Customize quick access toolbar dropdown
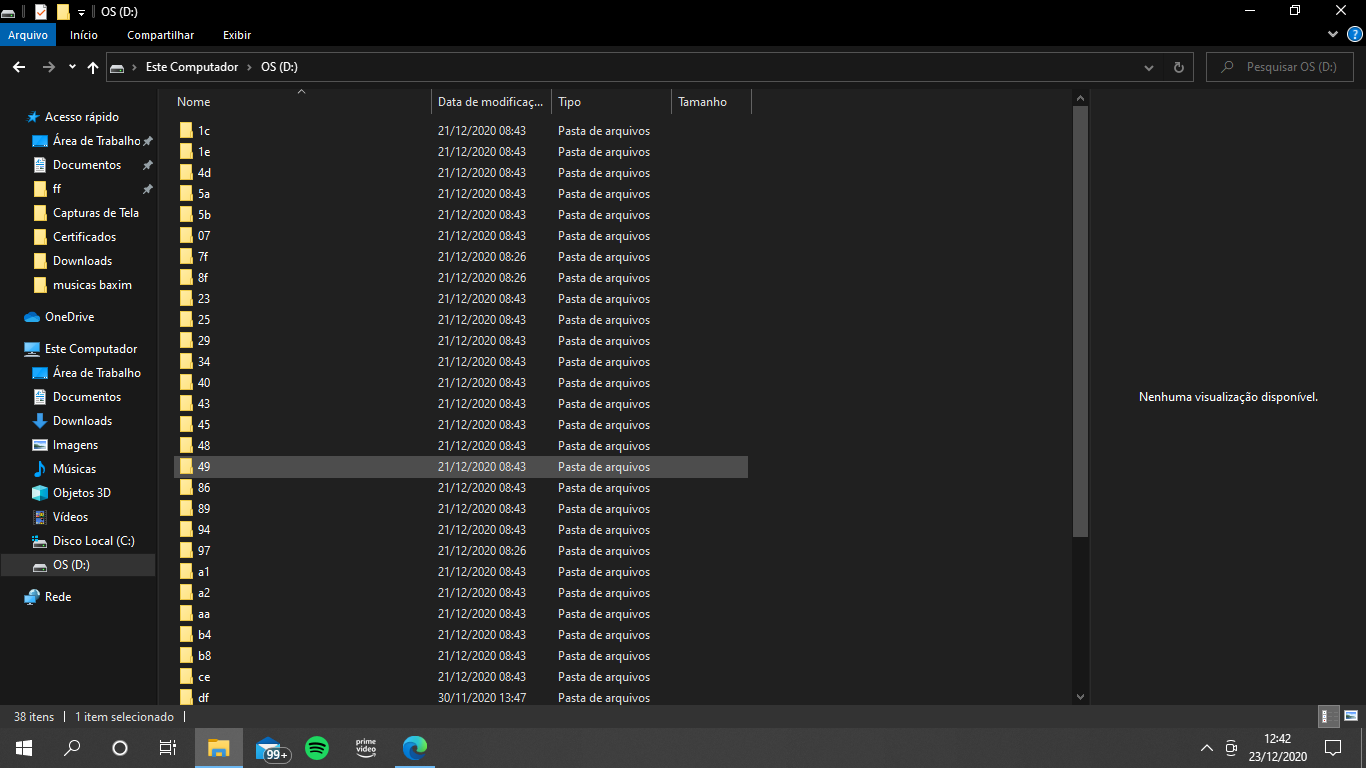Viewport: 1366px width, 768px height. point(81,11)
